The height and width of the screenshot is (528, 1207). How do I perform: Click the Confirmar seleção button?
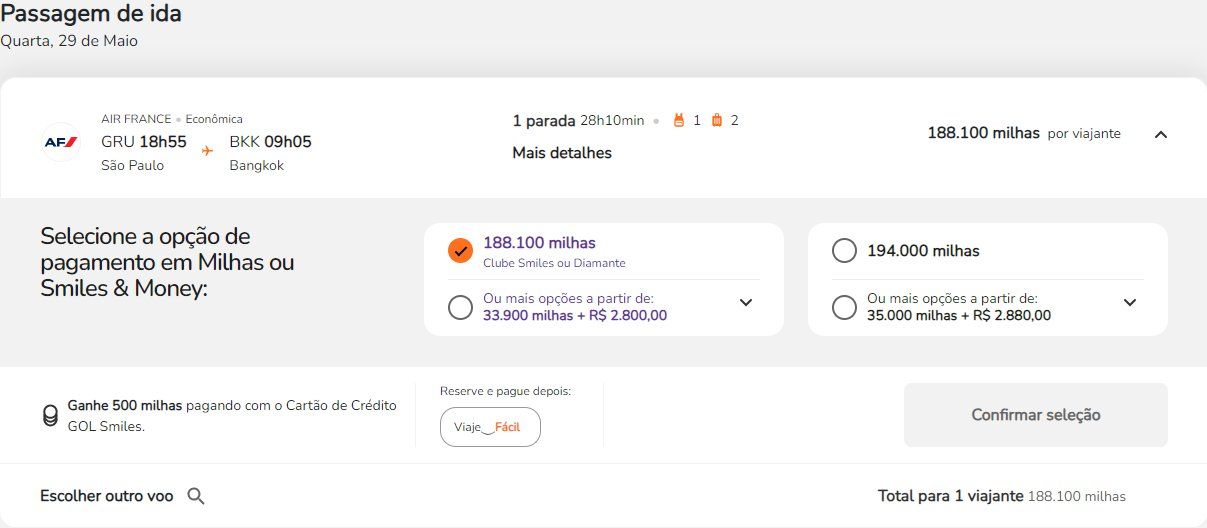pos(1036,415)
